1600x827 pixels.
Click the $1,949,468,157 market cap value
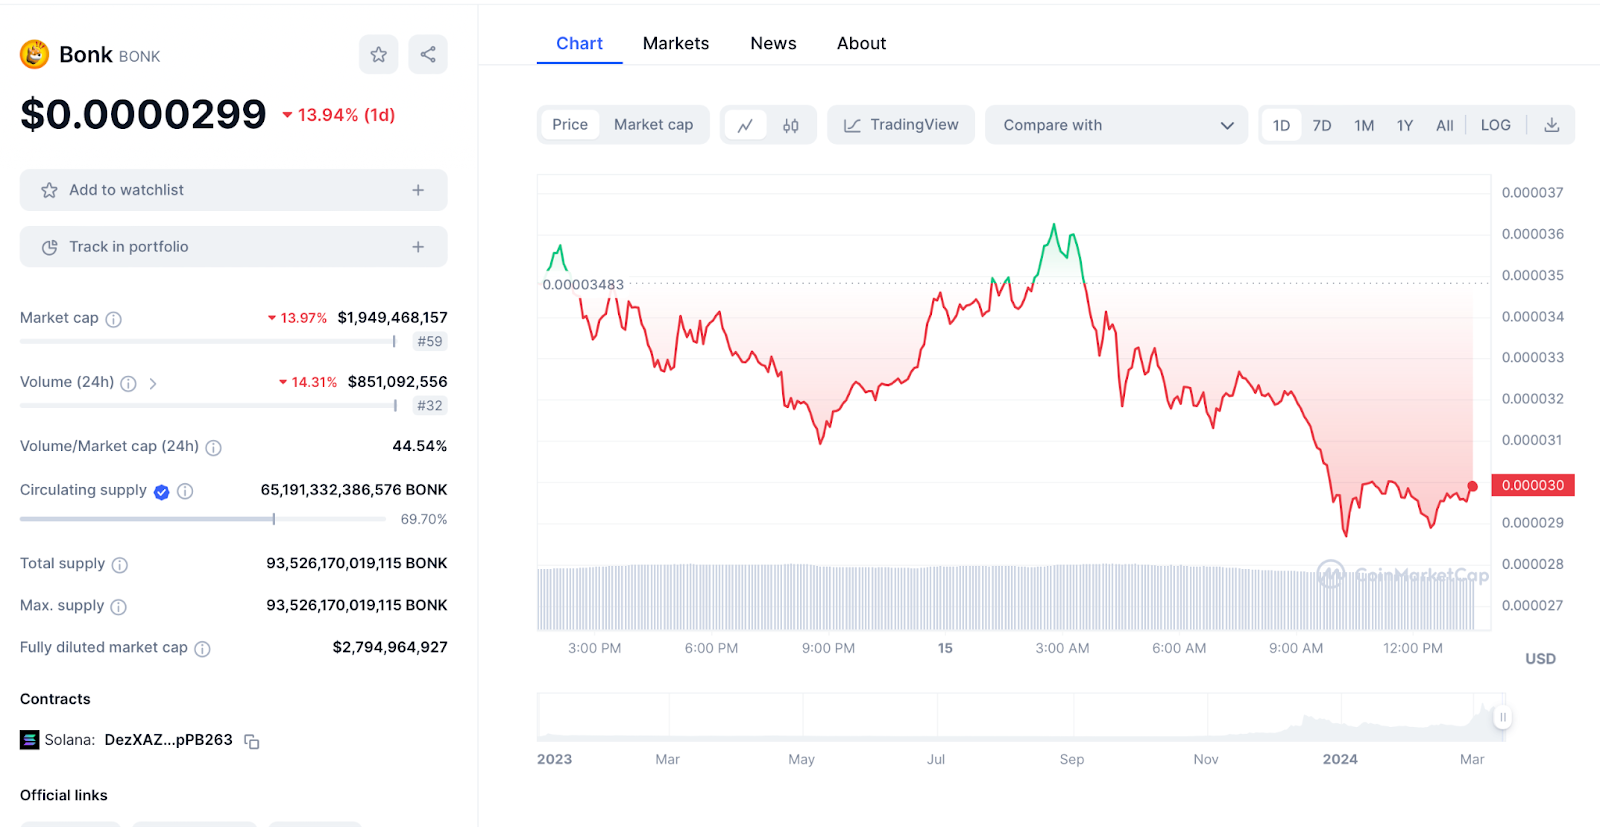point(392,317)
